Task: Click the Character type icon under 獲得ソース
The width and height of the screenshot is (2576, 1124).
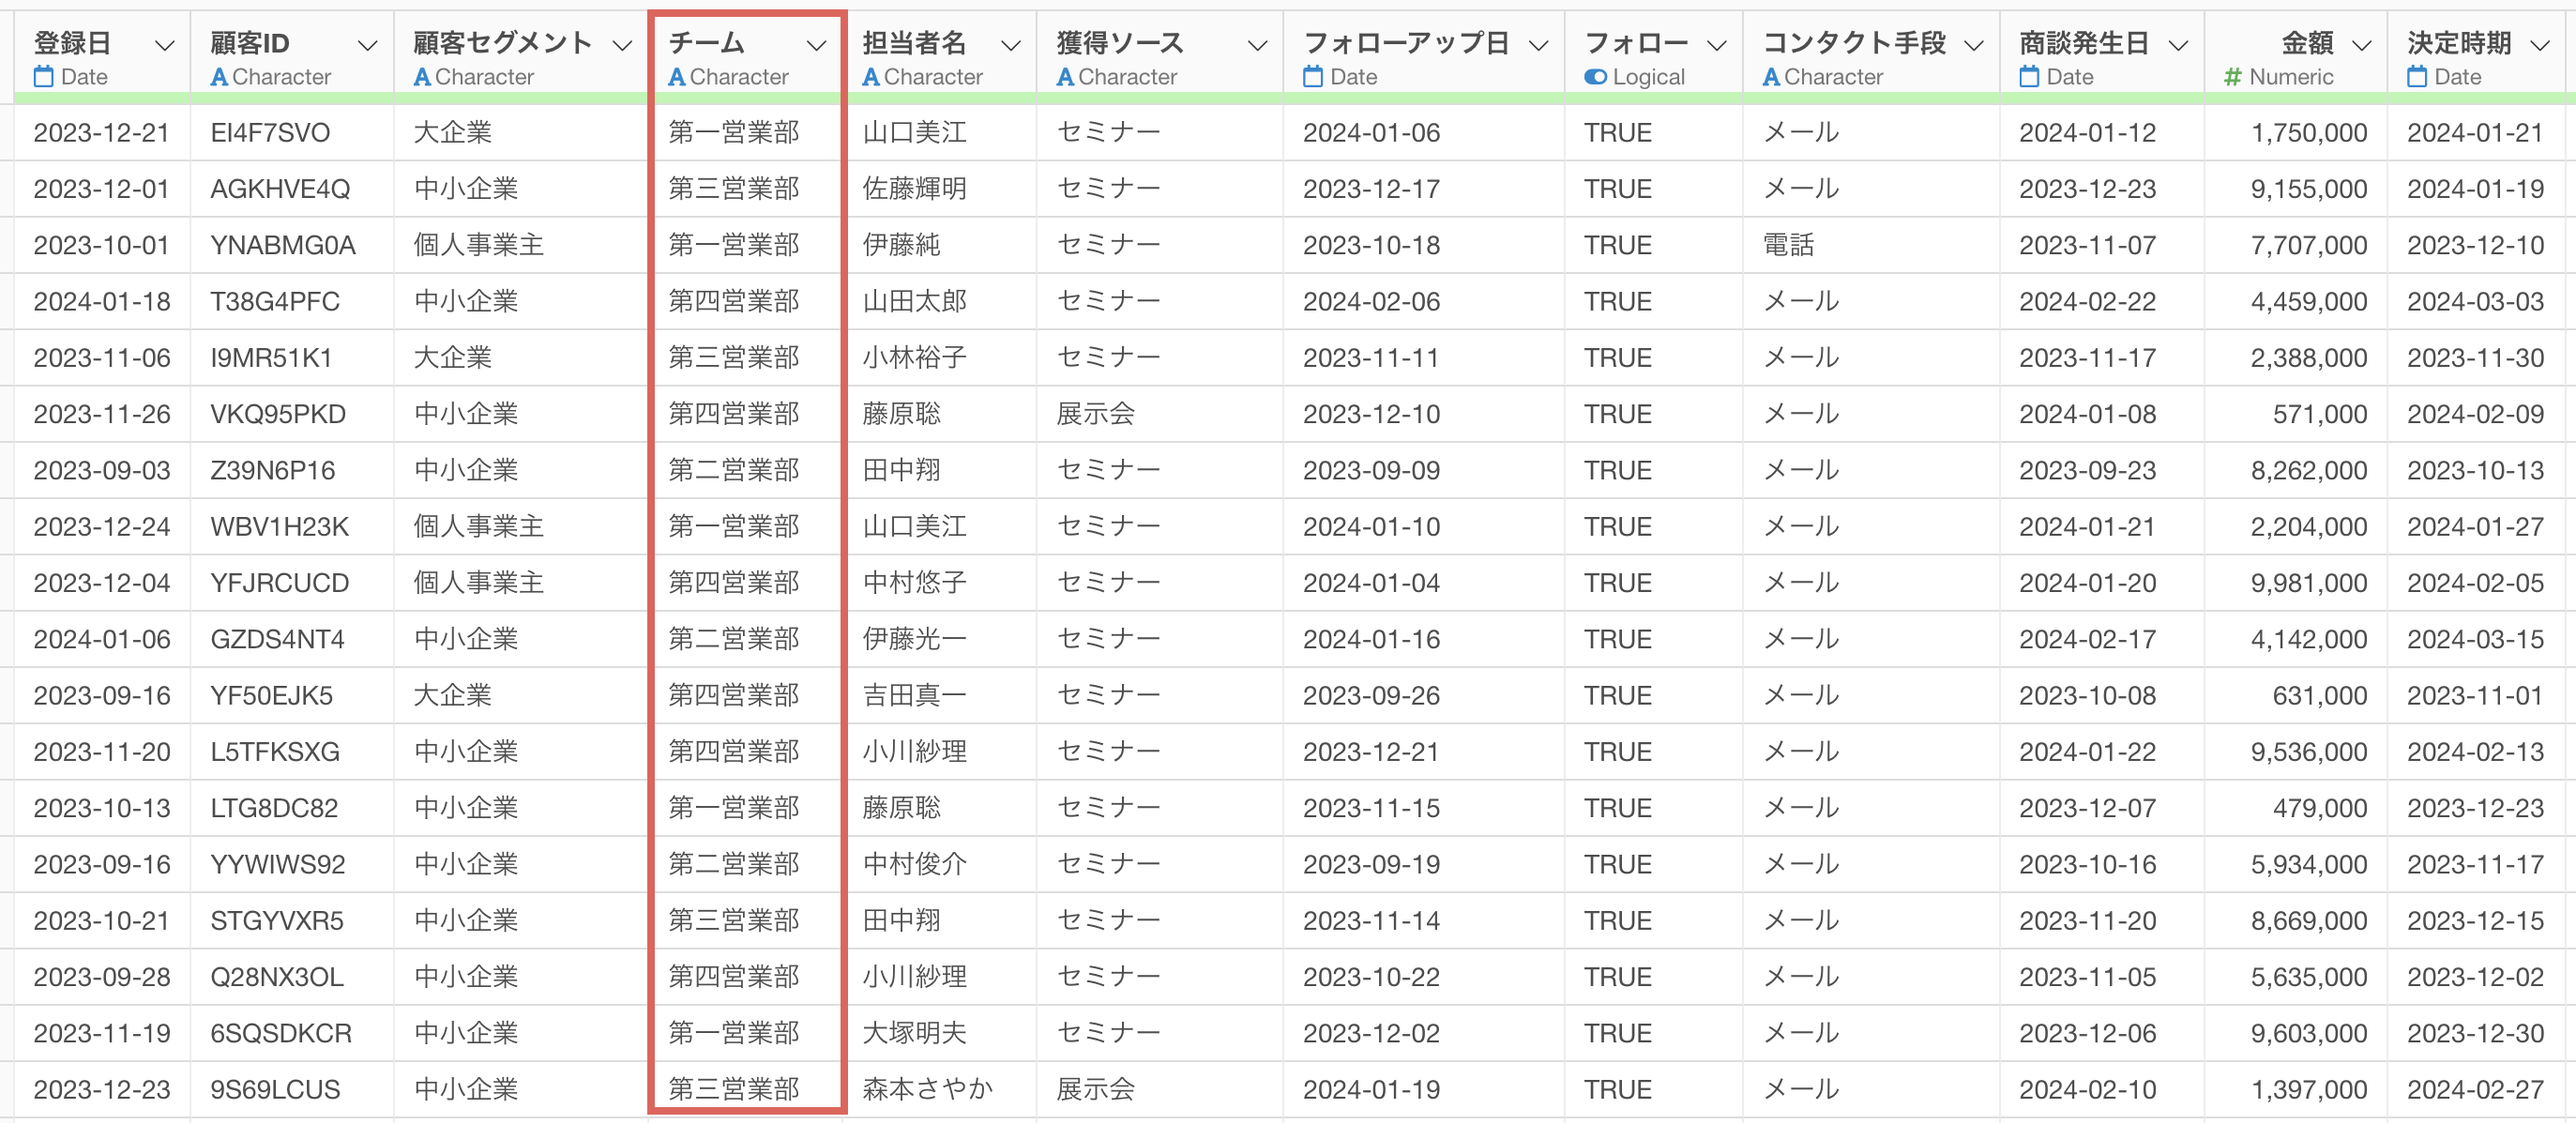Action: 1066,77
